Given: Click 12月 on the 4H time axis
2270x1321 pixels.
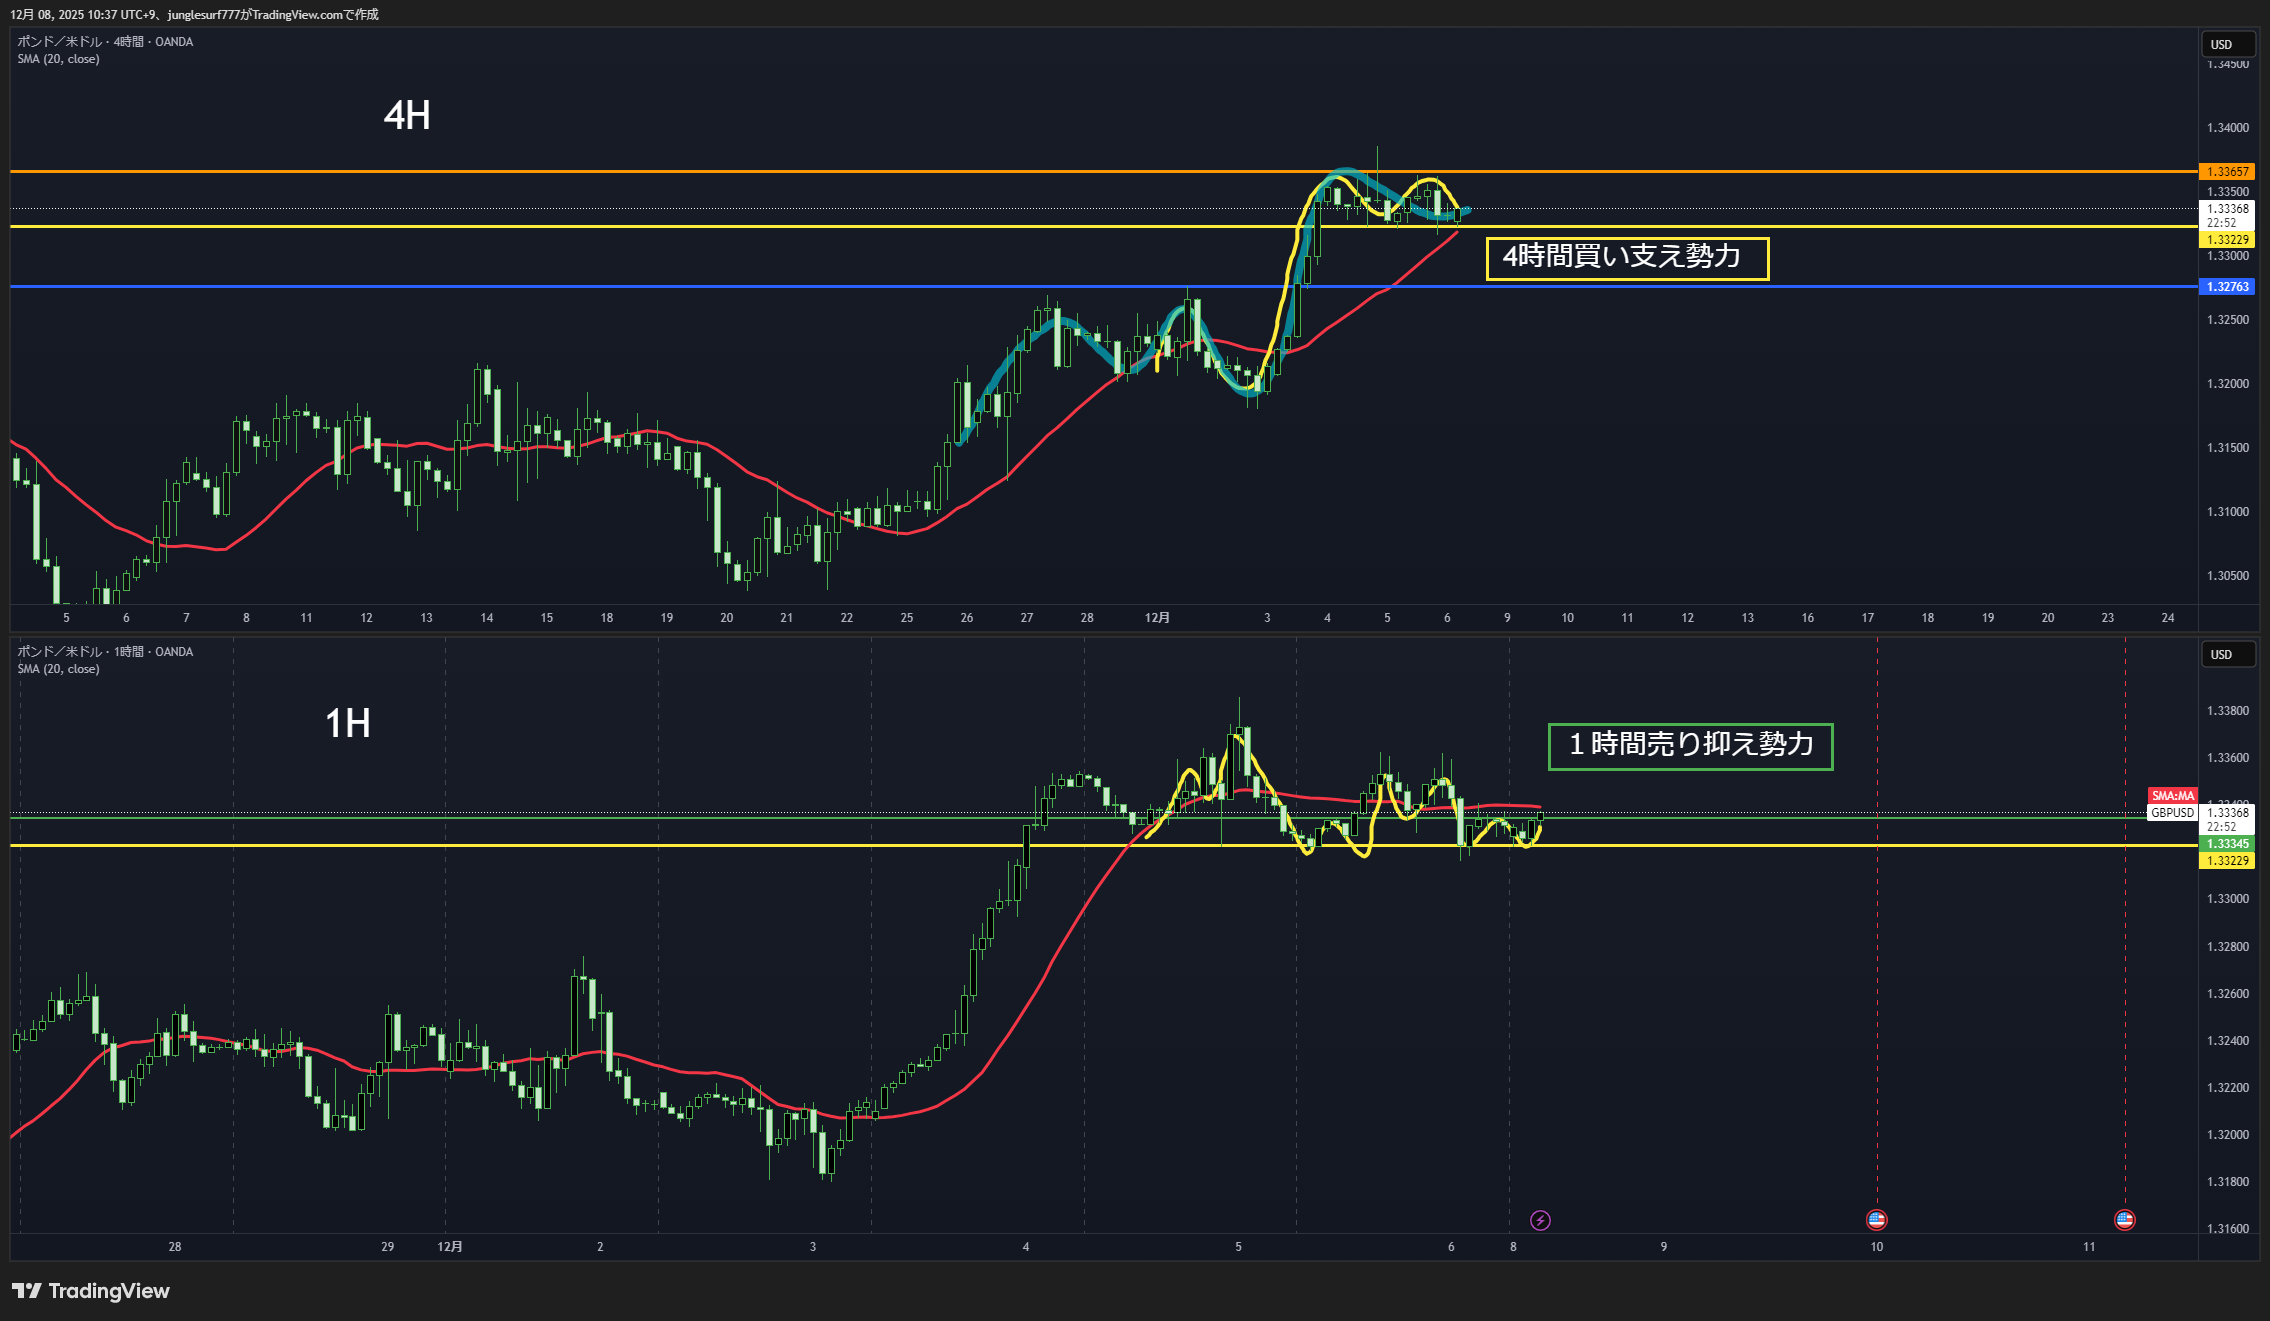Looking at the screenshot, I should tap(1157, 618).
